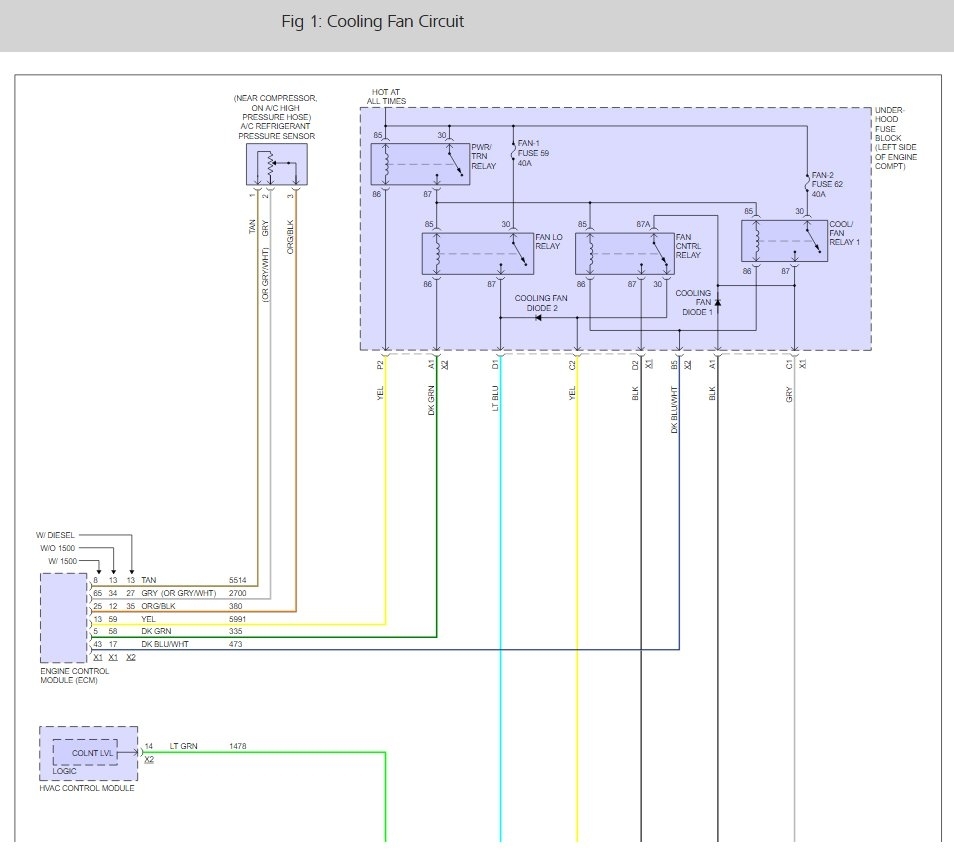Click the 'HOT AT ALL TIMES' label
The width and height of the screenshot is (954, 858).
click(x=386, y=97)
